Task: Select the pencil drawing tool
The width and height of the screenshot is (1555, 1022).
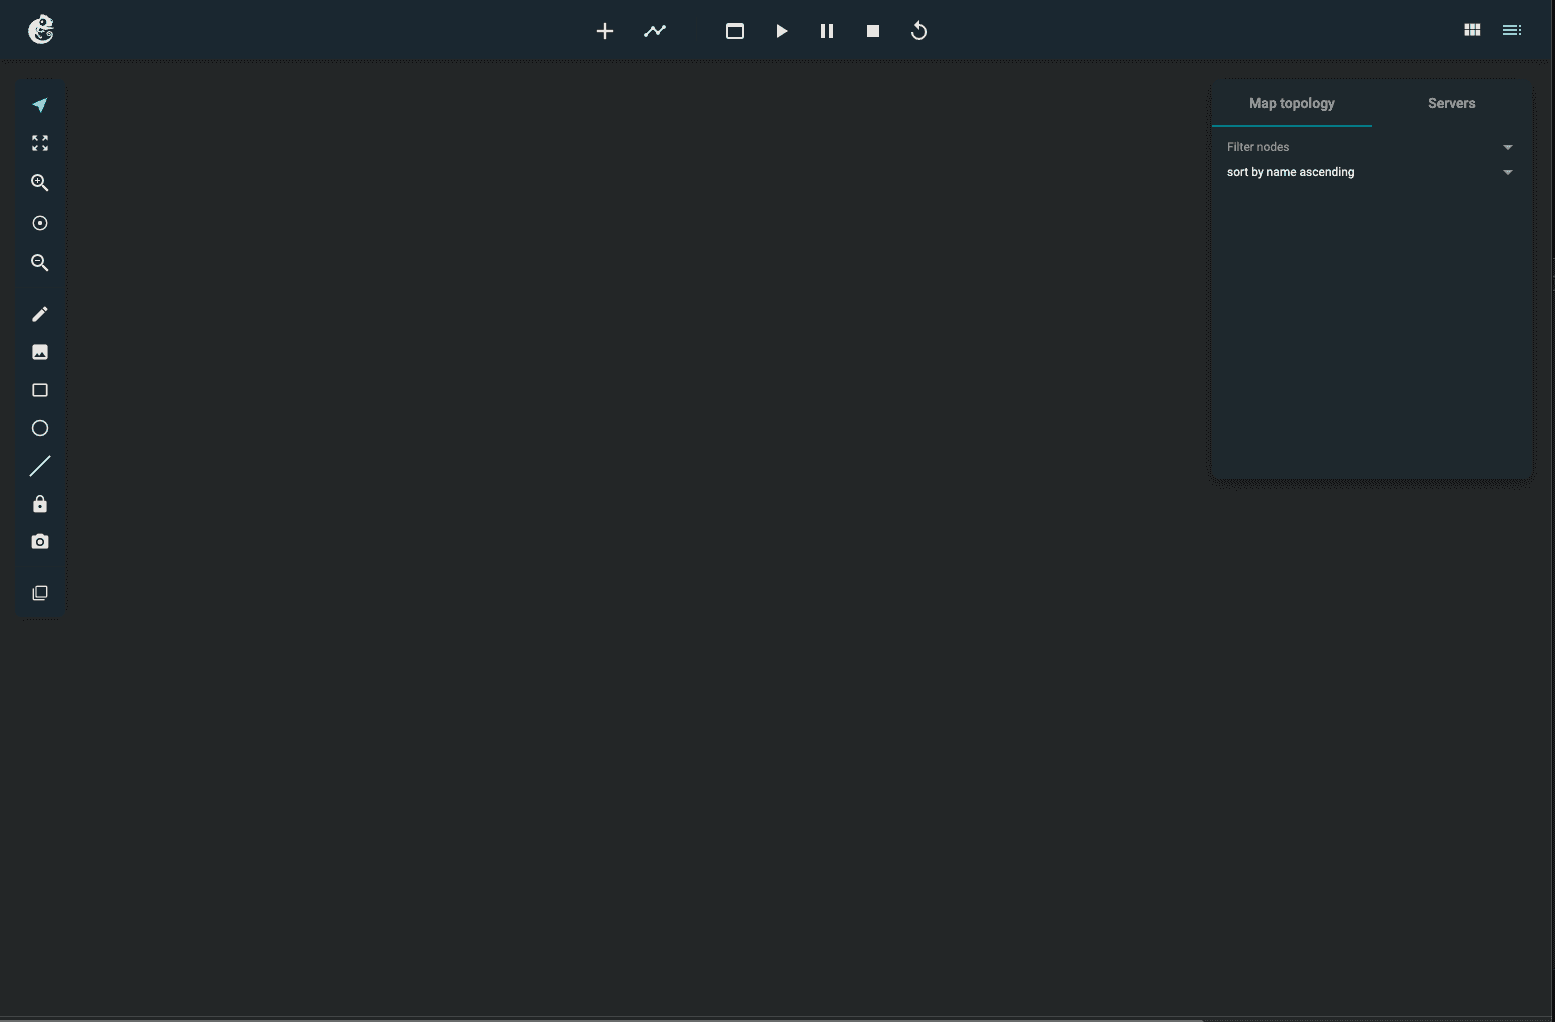Action: pyautogui.click(x=40, y=314)
